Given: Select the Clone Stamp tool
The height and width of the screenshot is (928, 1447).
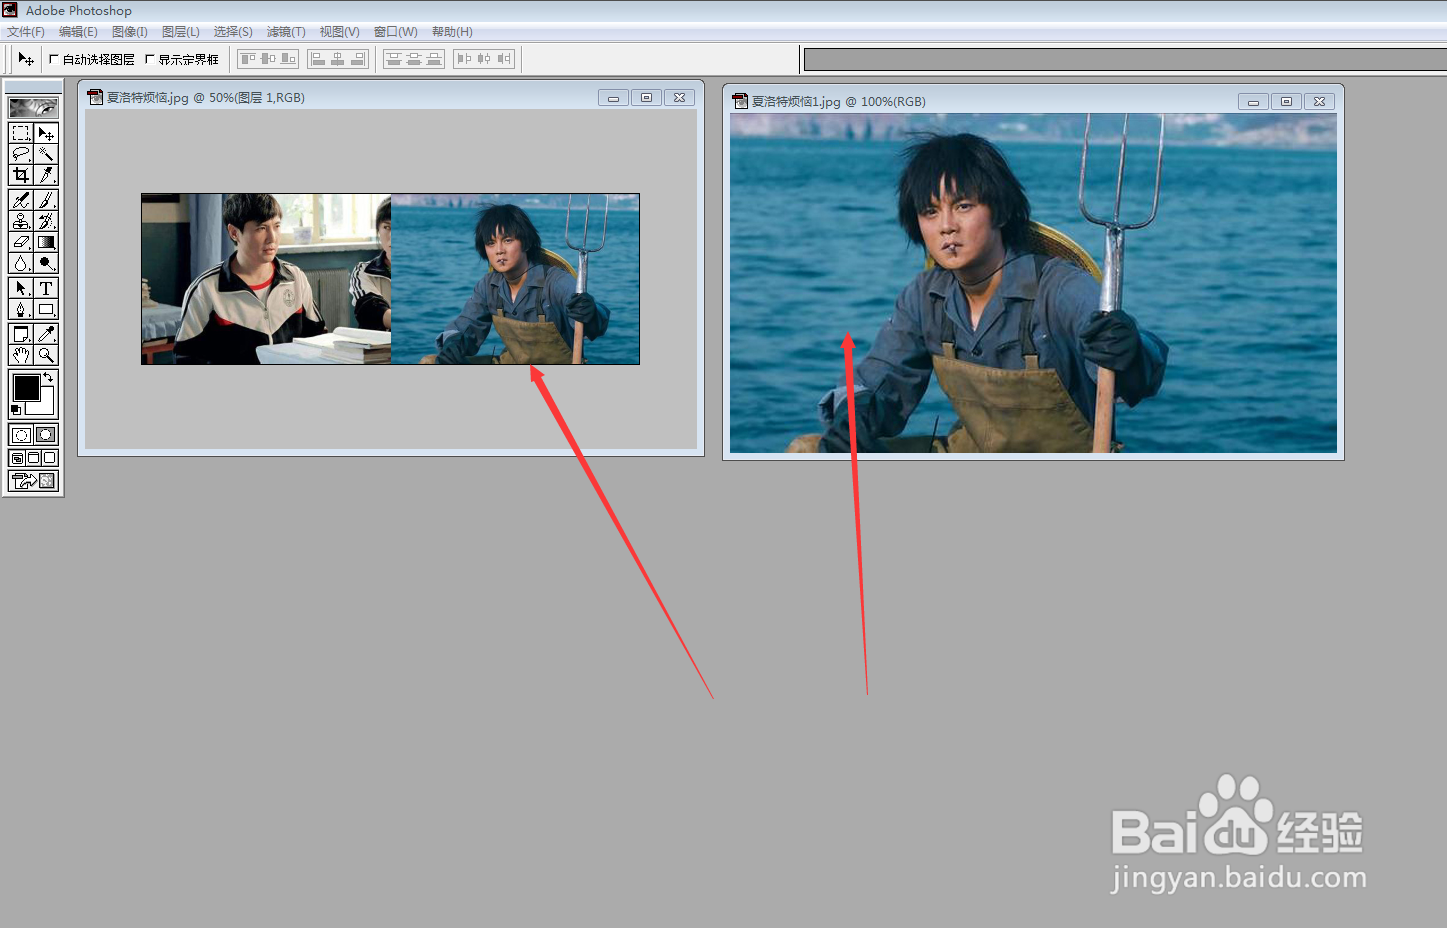Looking at the screenshot, I should (21, 221).
